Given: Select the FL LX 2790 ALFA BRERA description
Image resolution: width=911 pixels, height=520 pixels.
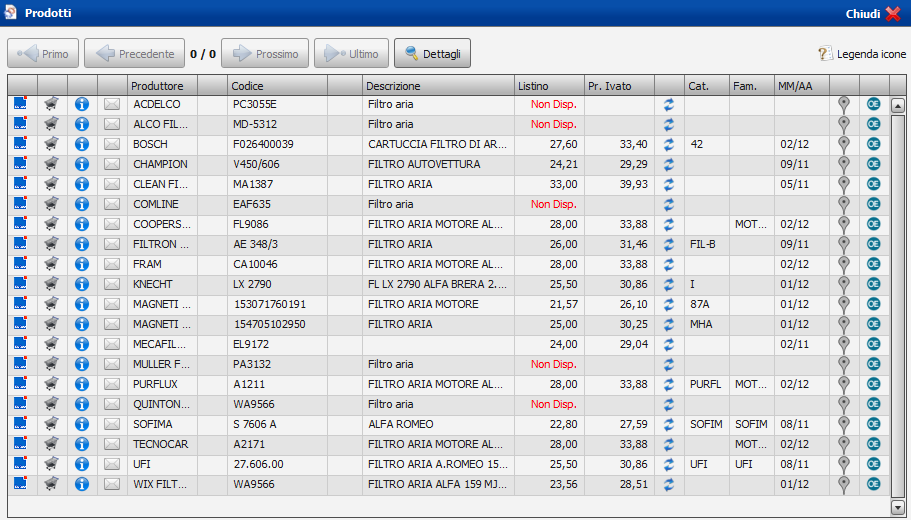Looking at the screenshot, I should pyautogui.click(x=438, y=284).
